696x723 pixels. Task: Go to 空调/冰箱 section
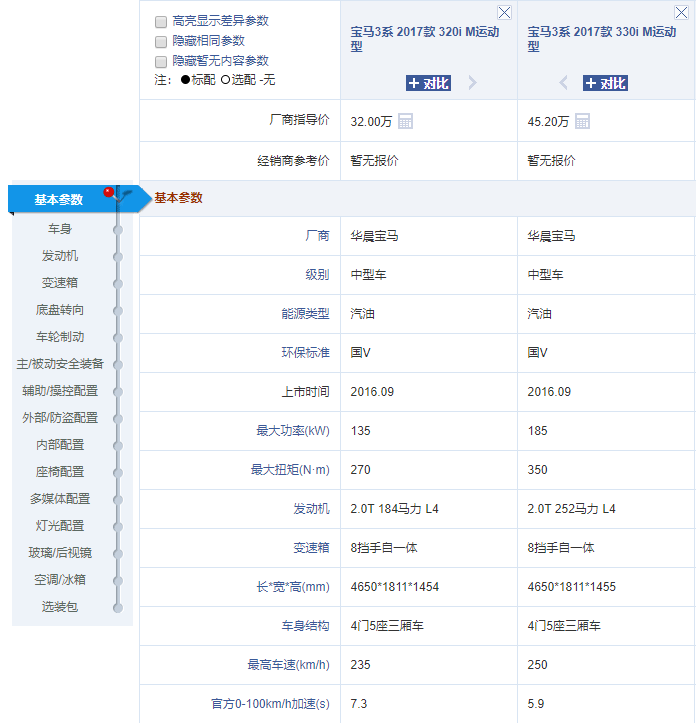point(59,580)
